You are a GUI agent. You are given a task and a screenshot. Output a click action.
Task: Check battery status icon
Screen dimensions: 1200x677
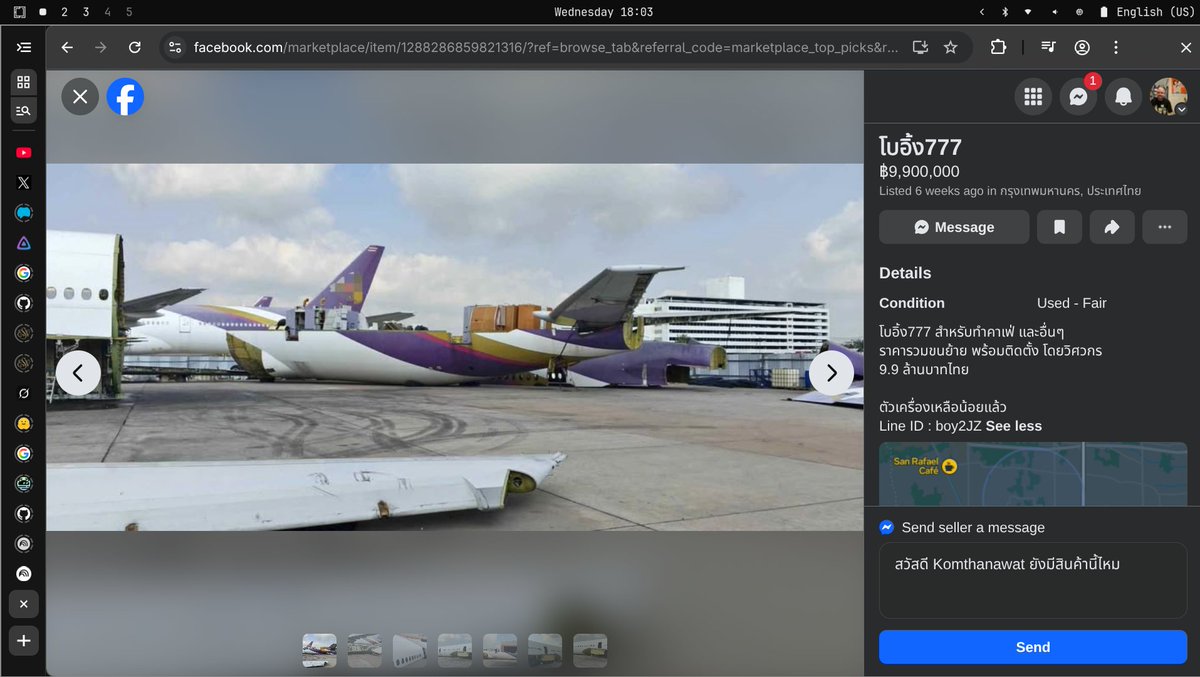click(1104, 12)
